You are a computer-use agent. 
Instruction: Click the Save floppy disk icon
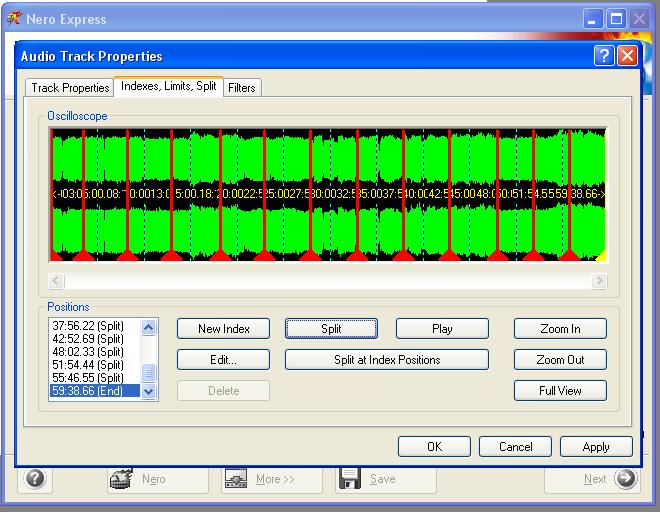tap(350, 478)
